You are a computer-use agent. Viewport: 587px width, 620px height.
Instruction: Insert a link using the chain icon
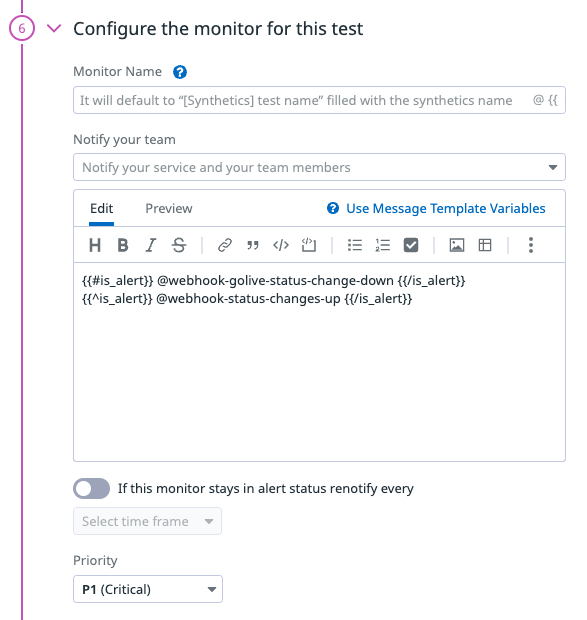[x=225, y=245]
